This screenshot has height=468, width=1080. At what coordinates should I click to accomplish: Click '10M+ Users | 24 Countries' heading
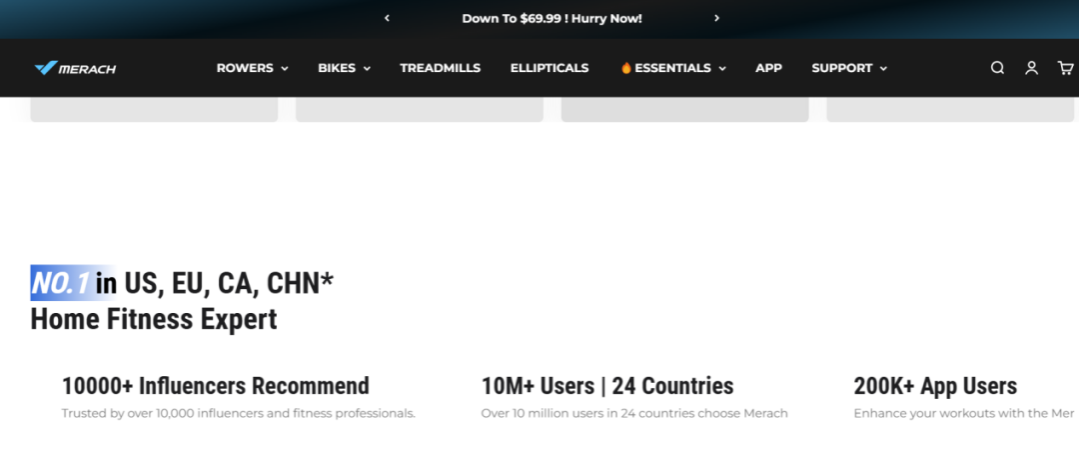click(607, 385)
